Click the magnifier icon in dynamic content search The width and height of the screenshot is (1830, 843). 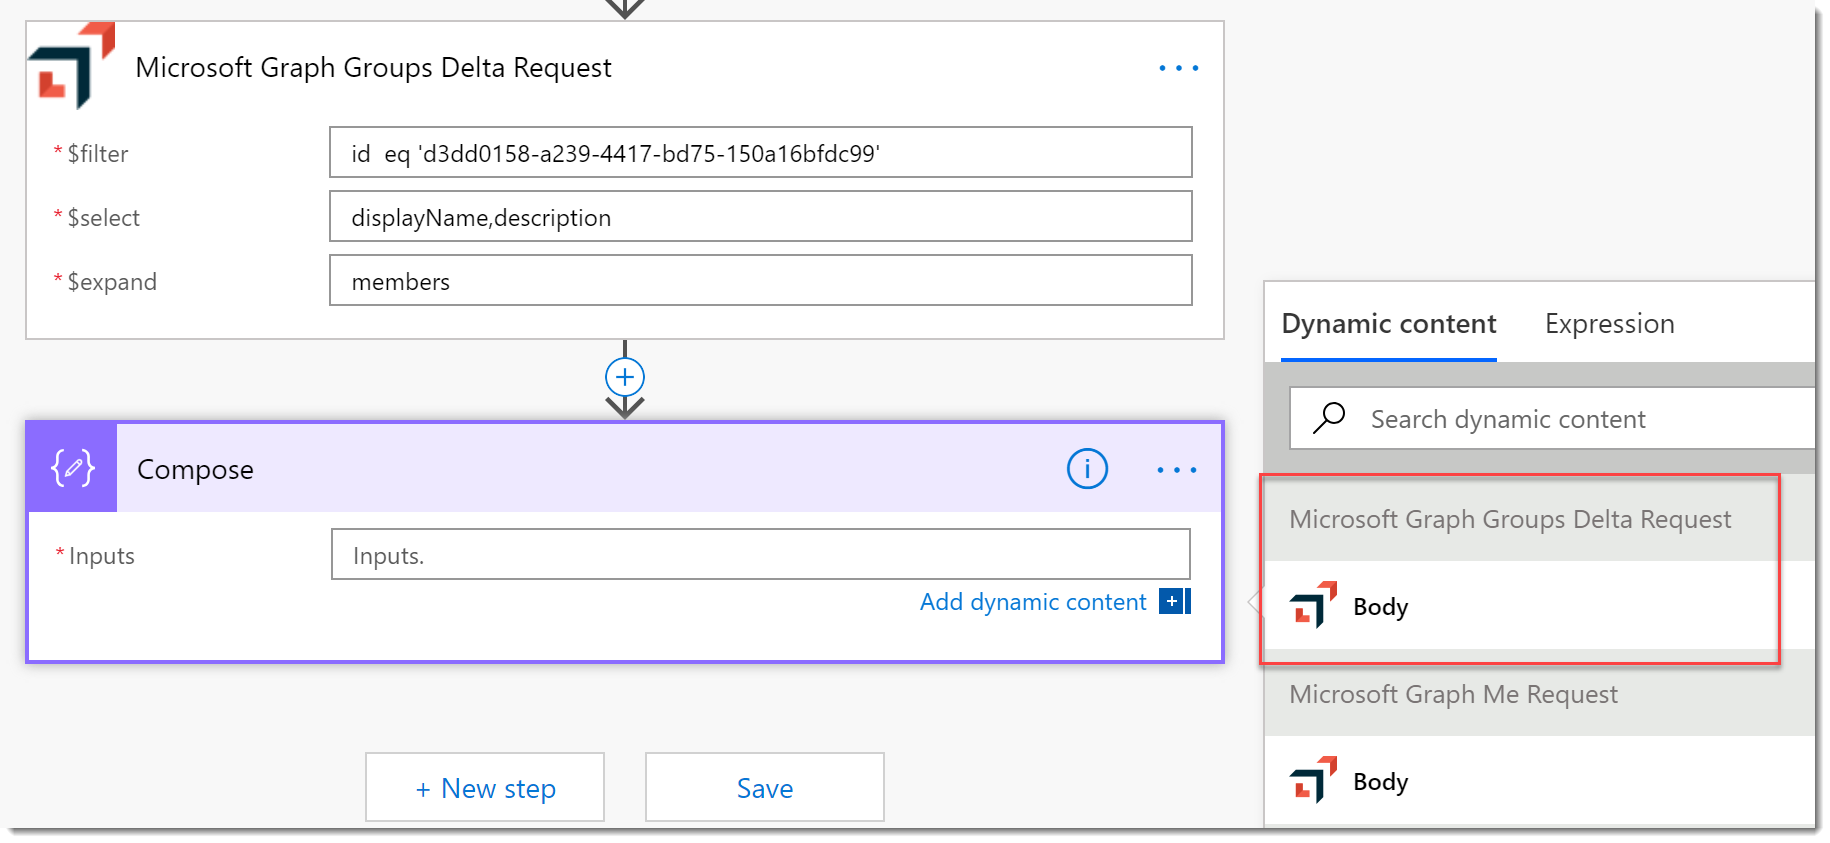1329,418
